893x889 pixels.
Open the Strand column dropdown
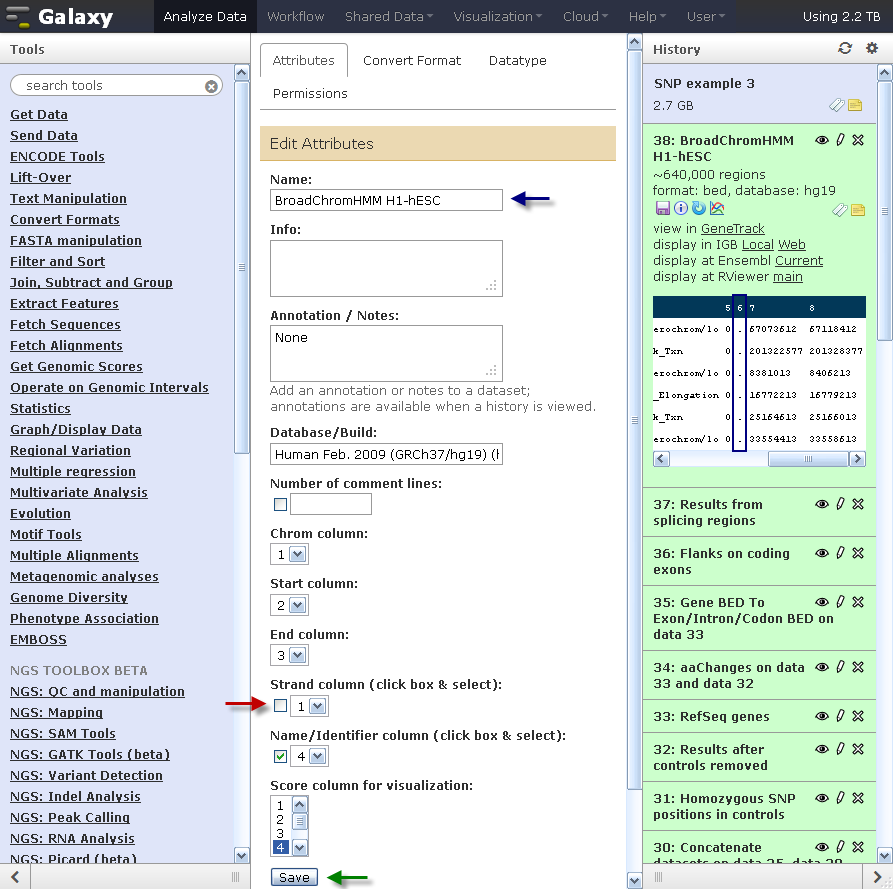[x=309, y=706]
